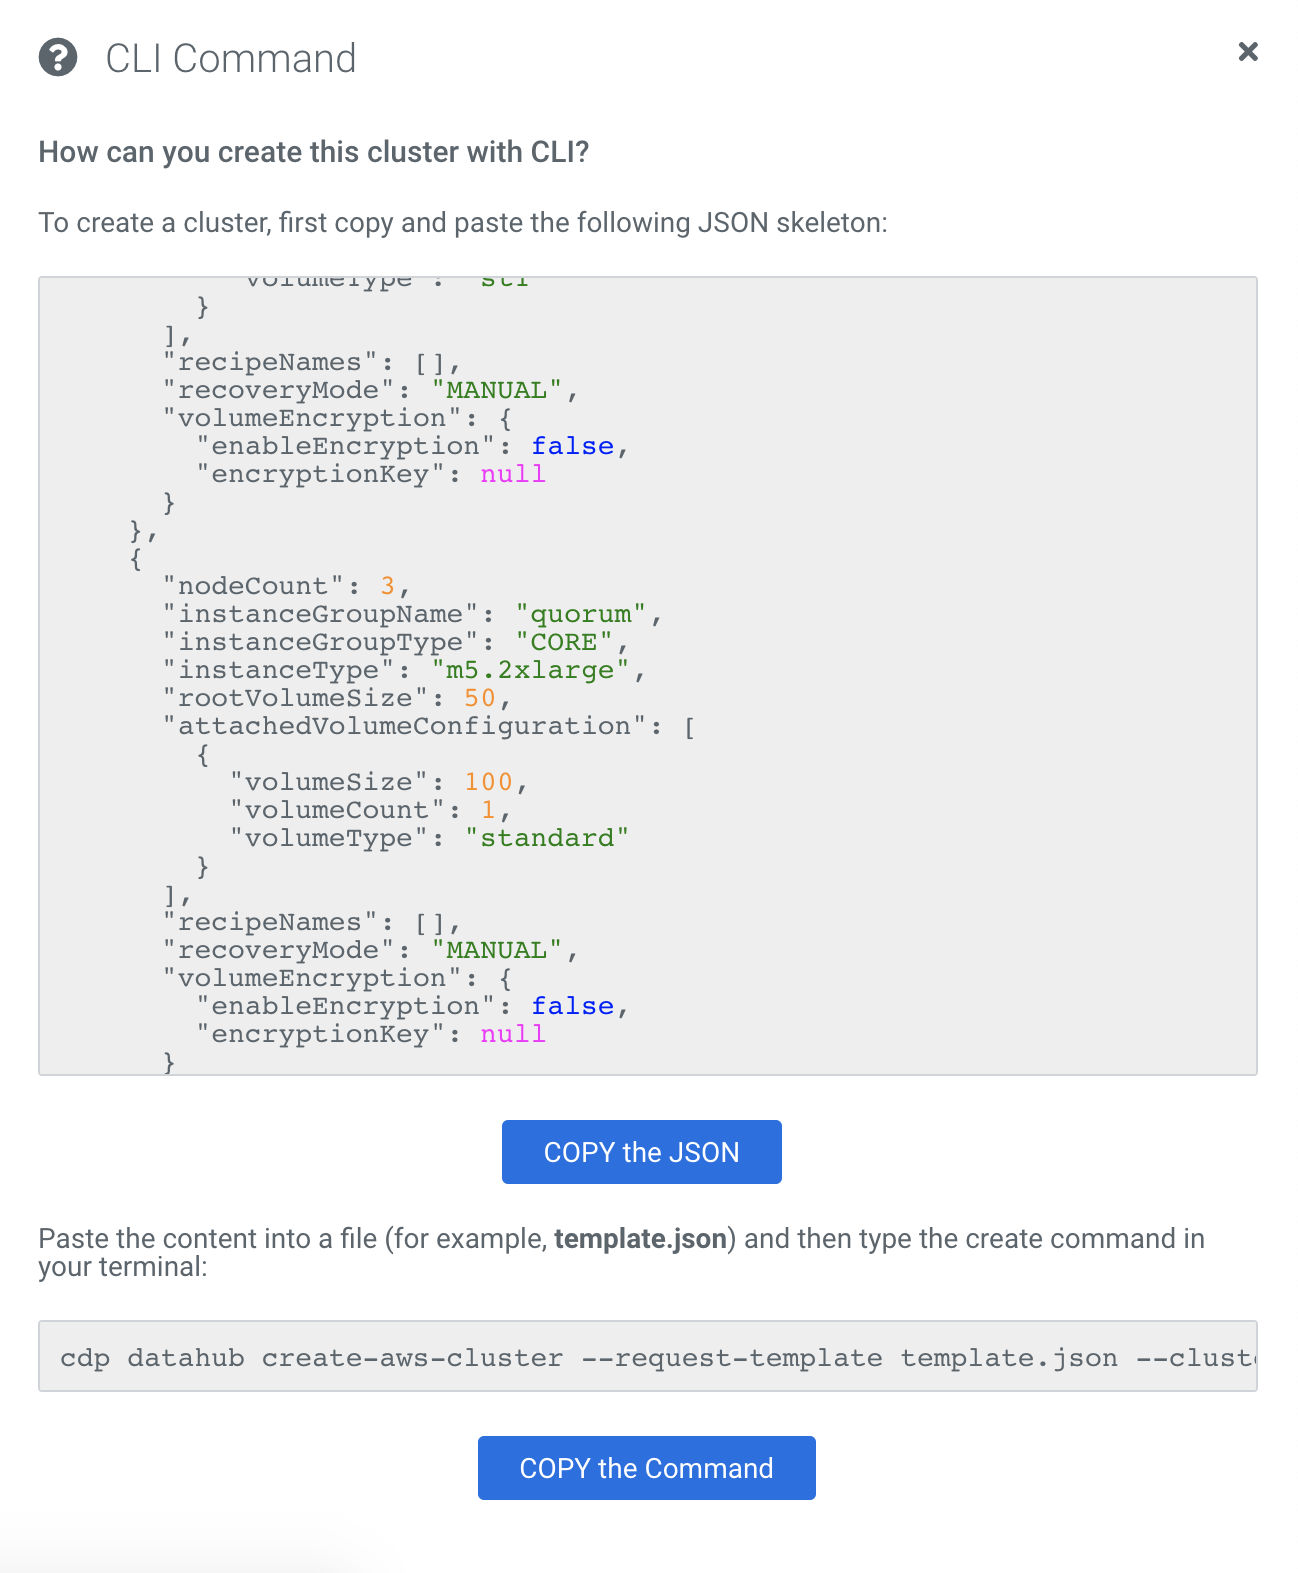Click the cdp datahub create-aws-cluster command box
Image resolution: width=1298 pixels, height=1573 pixels.
[x=647, y=1357]
